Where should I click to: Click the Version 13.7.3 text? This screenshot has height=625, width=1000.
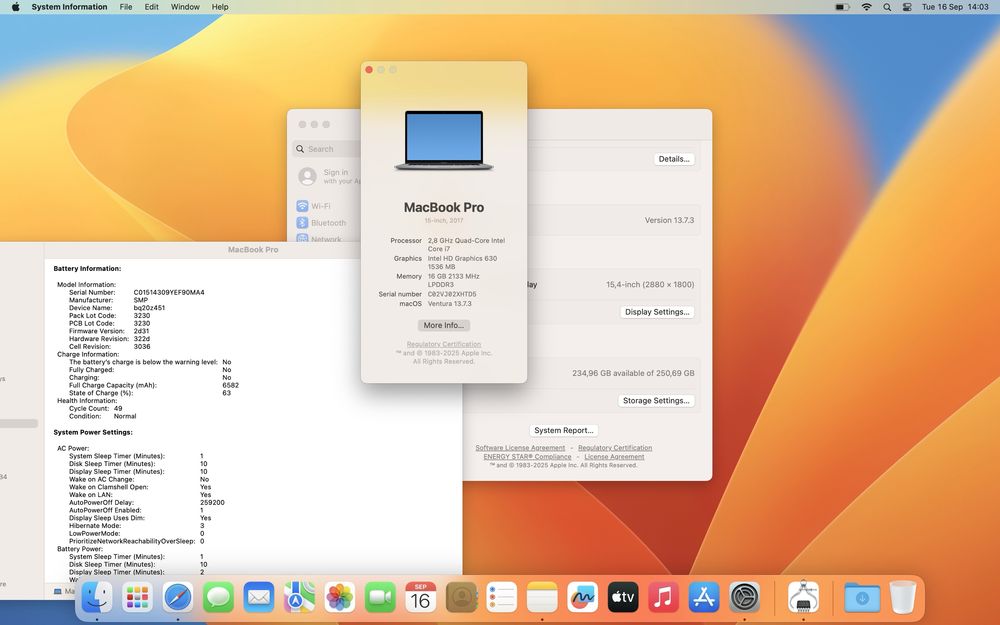tap(669, 220)
